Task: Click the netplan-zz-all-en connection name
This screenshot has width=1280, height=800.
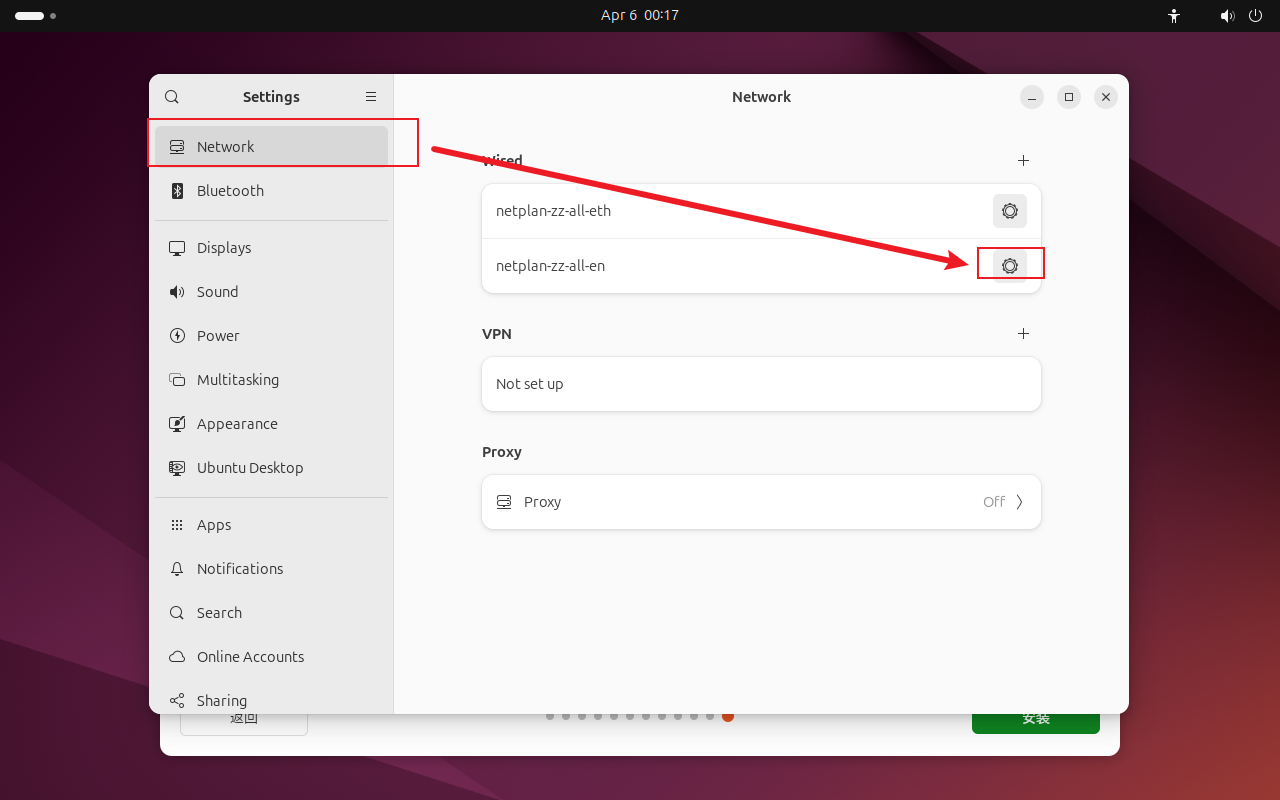Action: coord(550,266)
